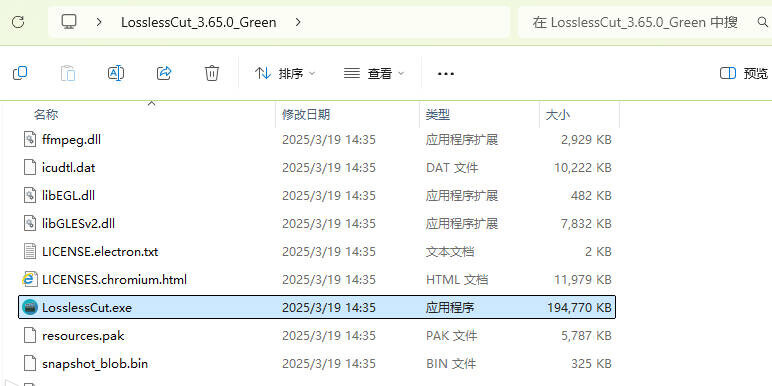
Task: Sort by the 类型 column header
Action: pos(438,115)
